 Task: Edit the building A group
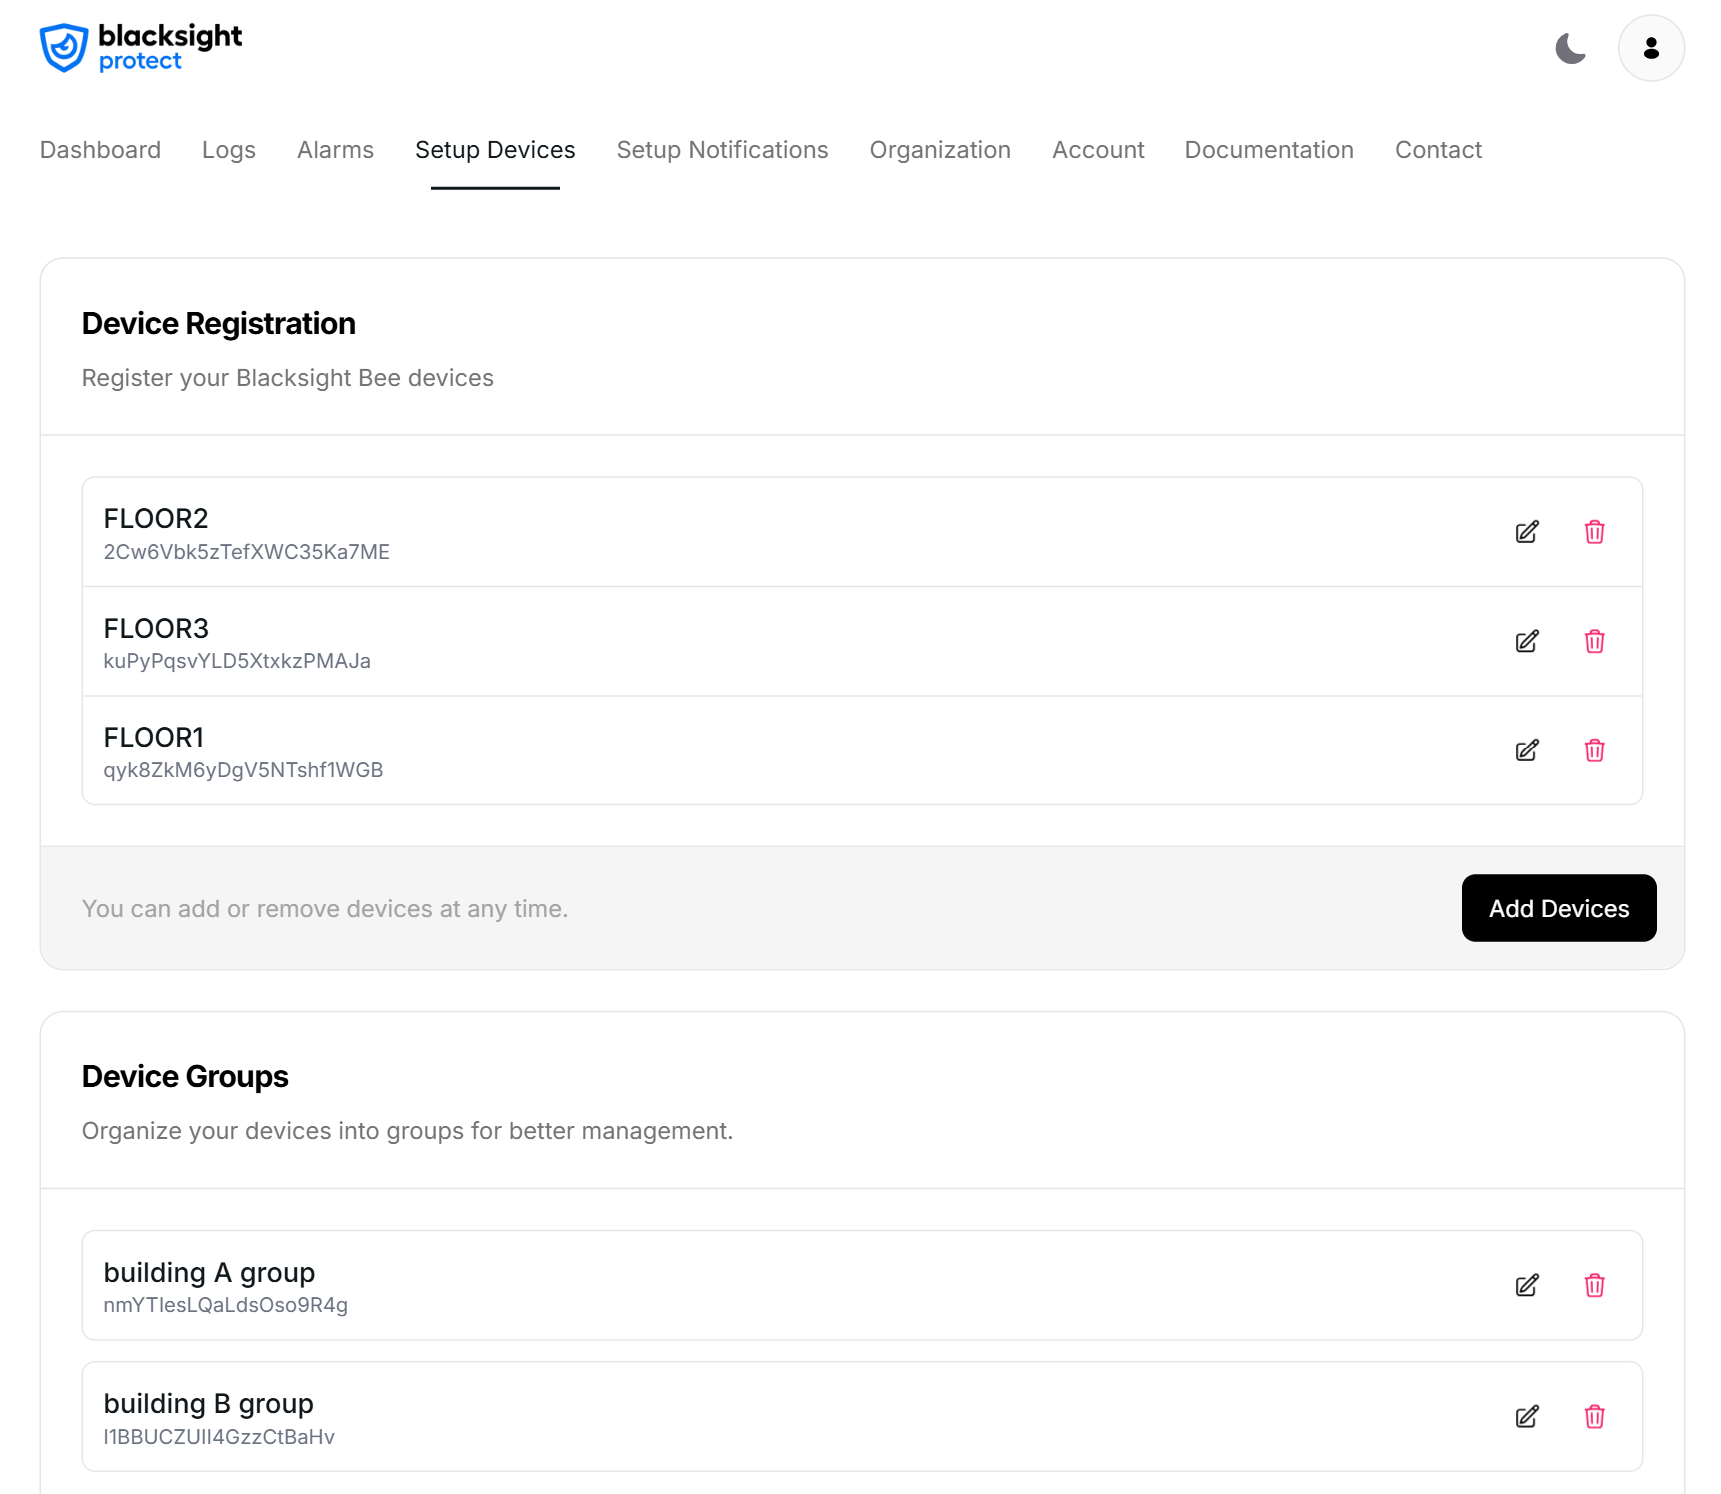[x=1526, y=1285]
